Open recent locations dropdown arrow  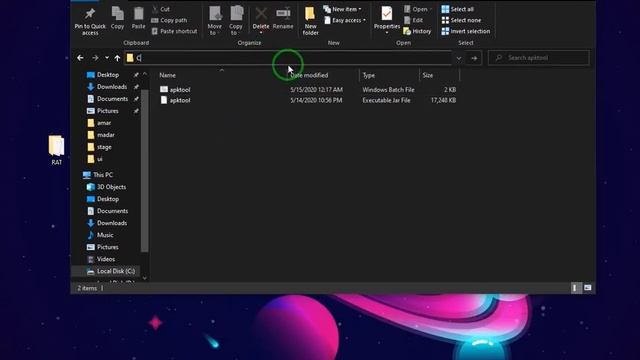click(107, 58)
